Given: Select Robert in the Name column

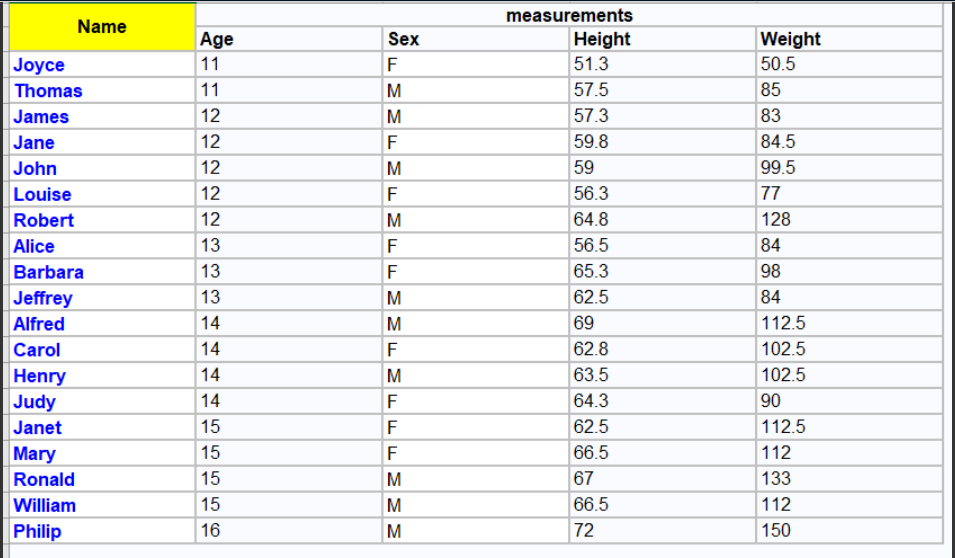Looking at the screenshot, I should [x=43, y=220].
